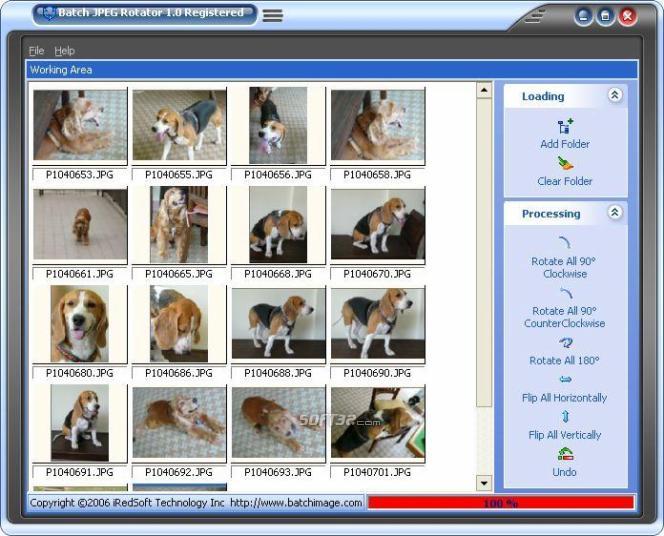The width and height of the screenshot is (664, 536).
Task: Select the P1040665.JPG thumbnail
Action: 179,225
